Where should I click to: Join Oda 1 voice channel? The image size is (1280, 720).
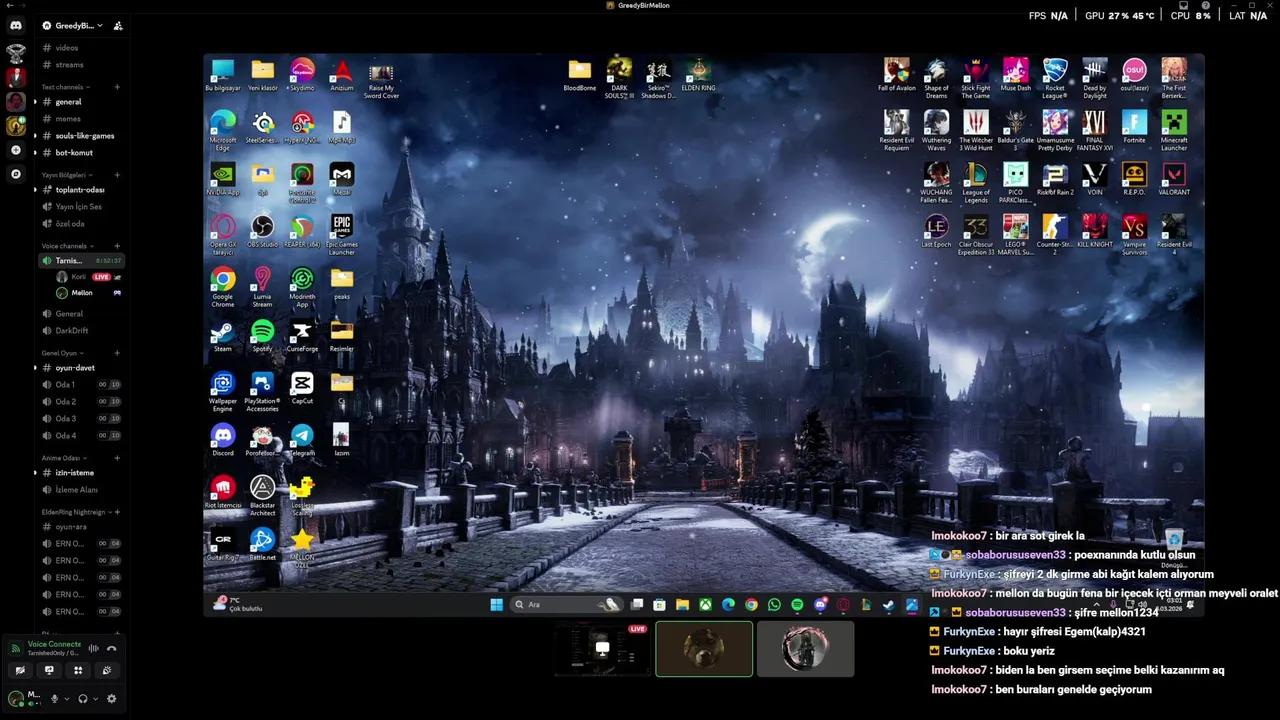coord(80,385)
